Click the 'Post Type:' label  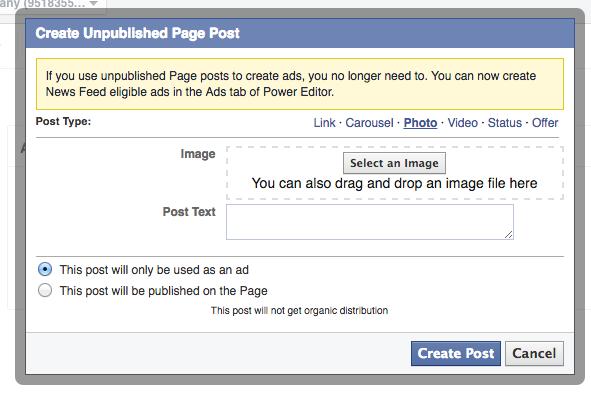pos(63,121)
